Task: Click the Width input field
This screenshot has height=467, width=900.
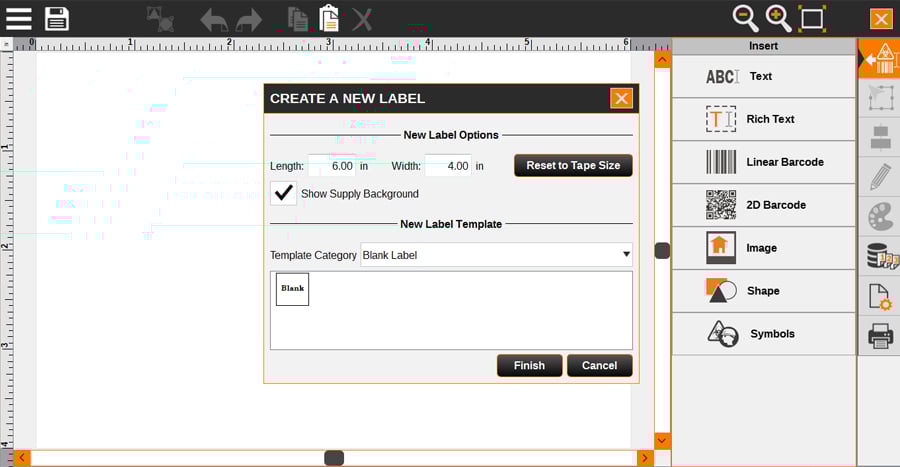Action: pyautogui.click(x=448, y=166)
